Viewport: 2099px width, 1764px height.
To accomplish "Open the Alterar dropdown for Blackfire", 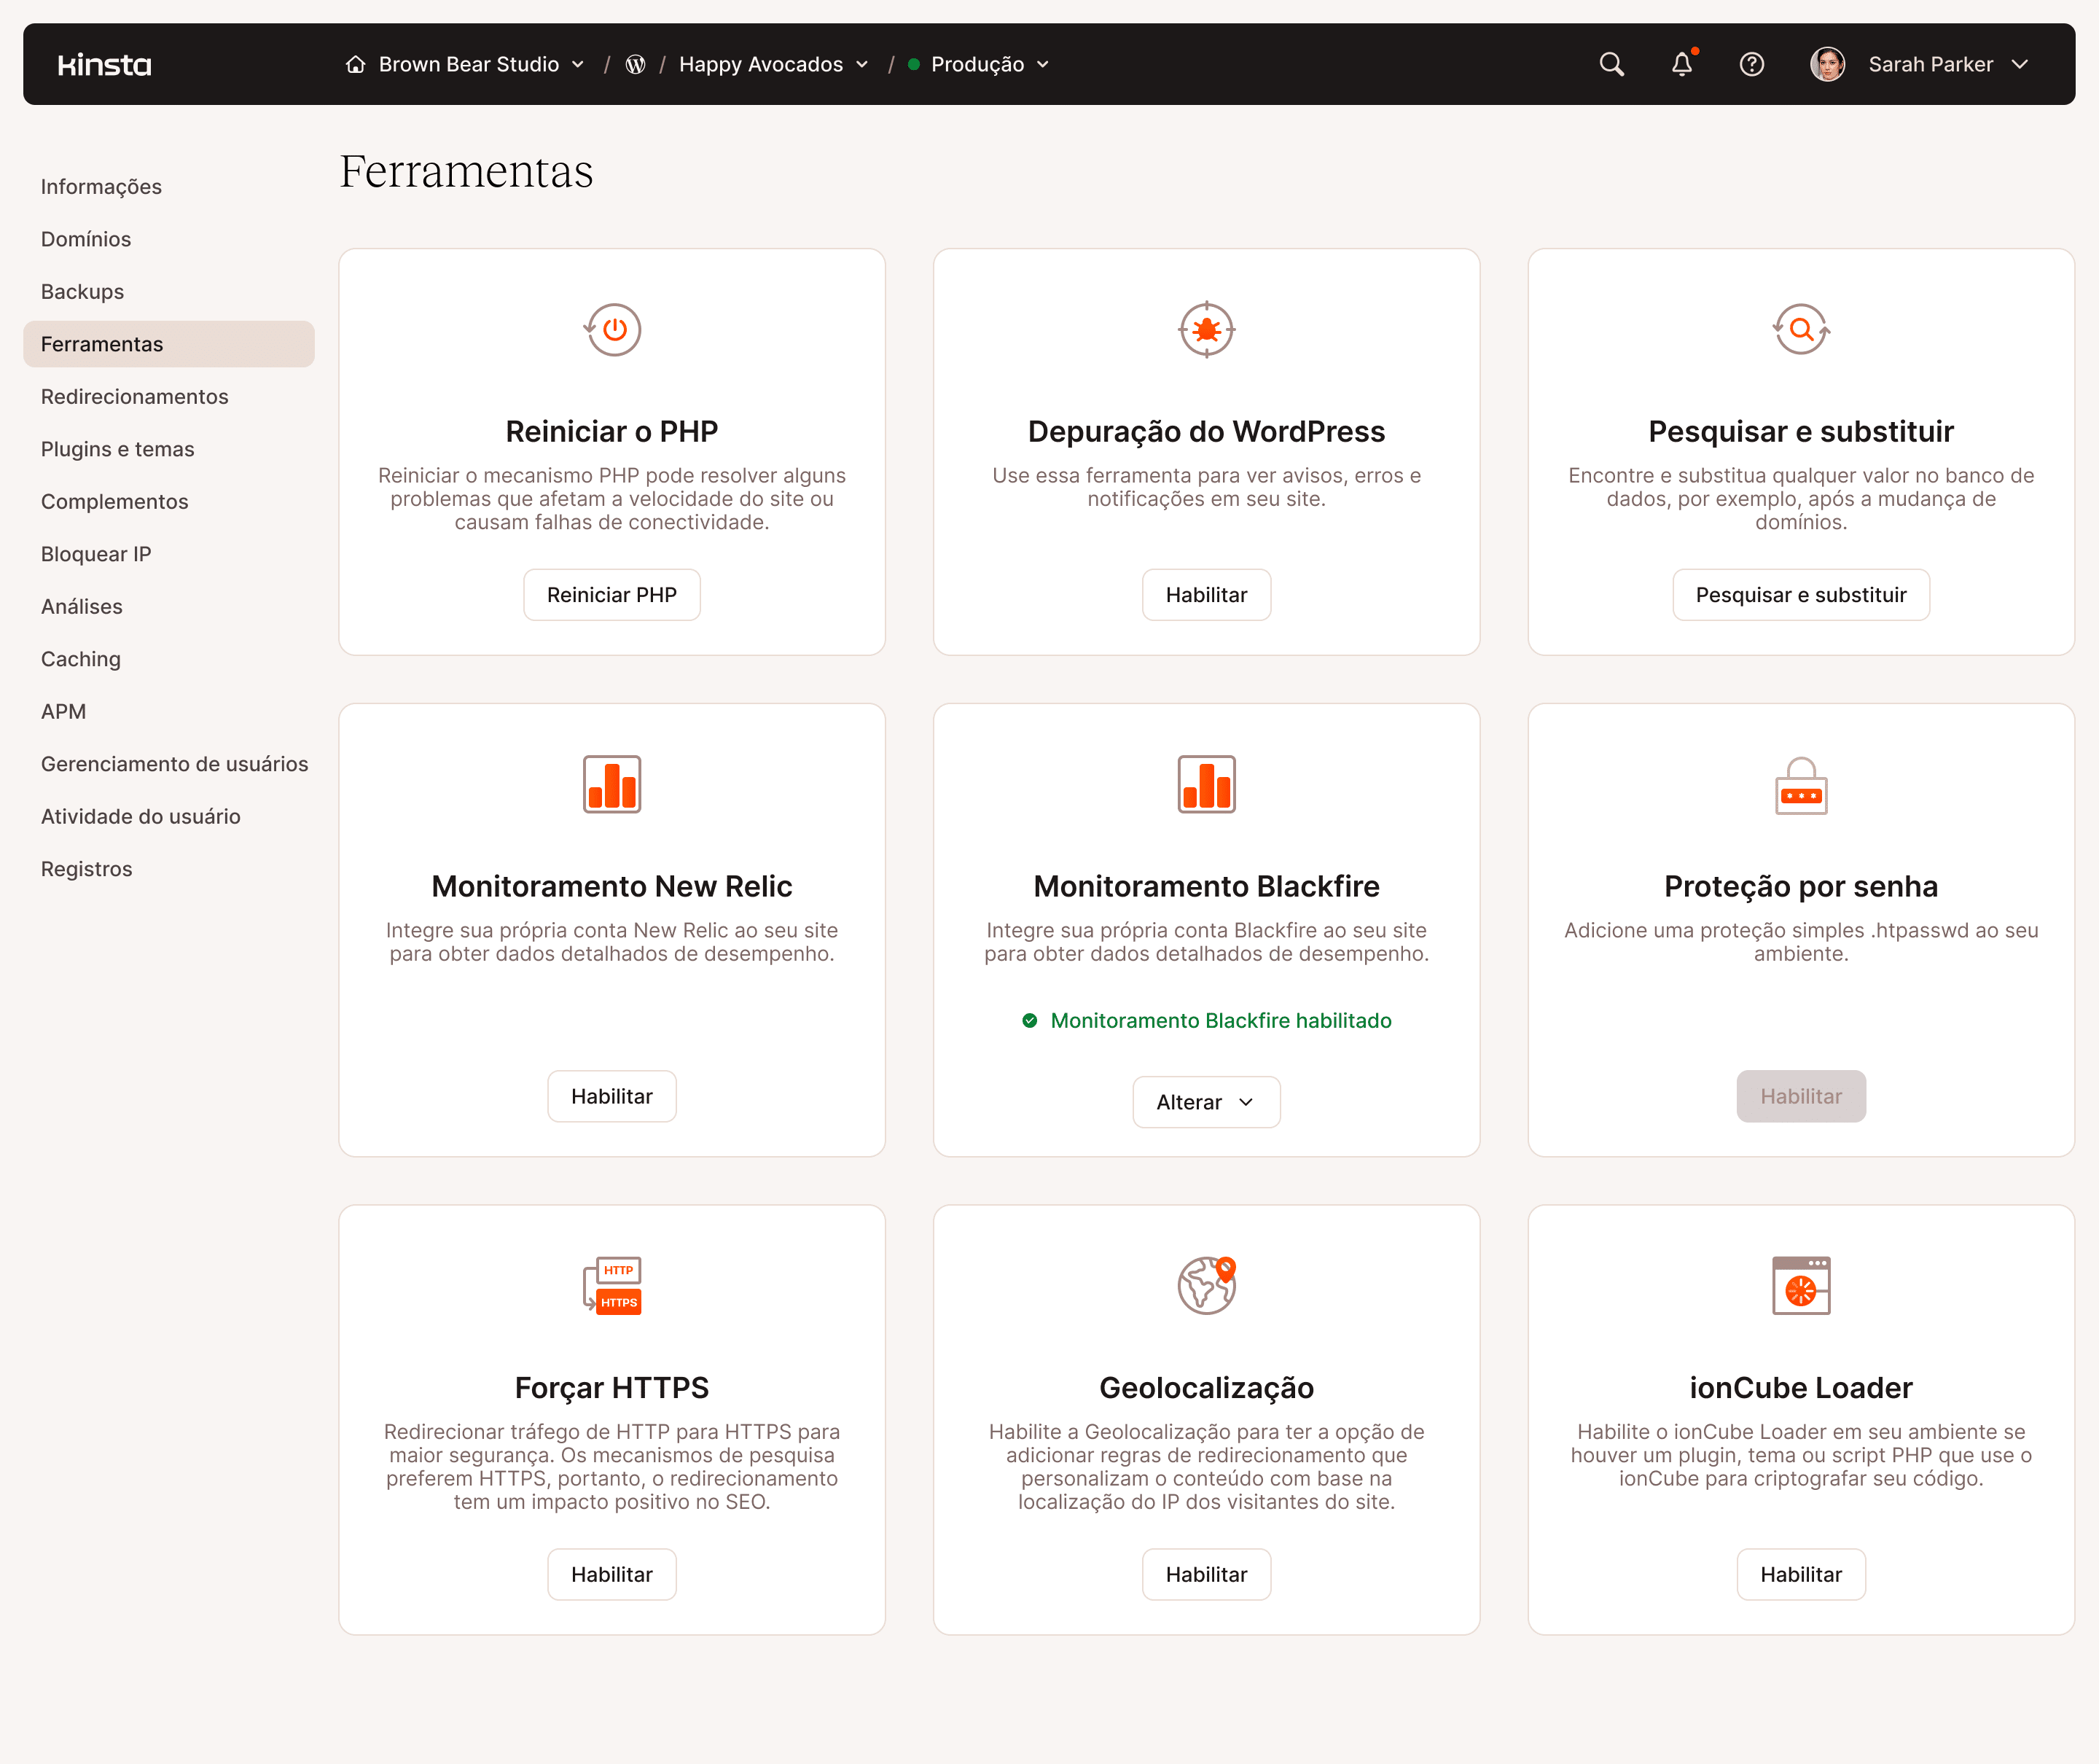I will pyautogui.click(x=1206, y=1101).
